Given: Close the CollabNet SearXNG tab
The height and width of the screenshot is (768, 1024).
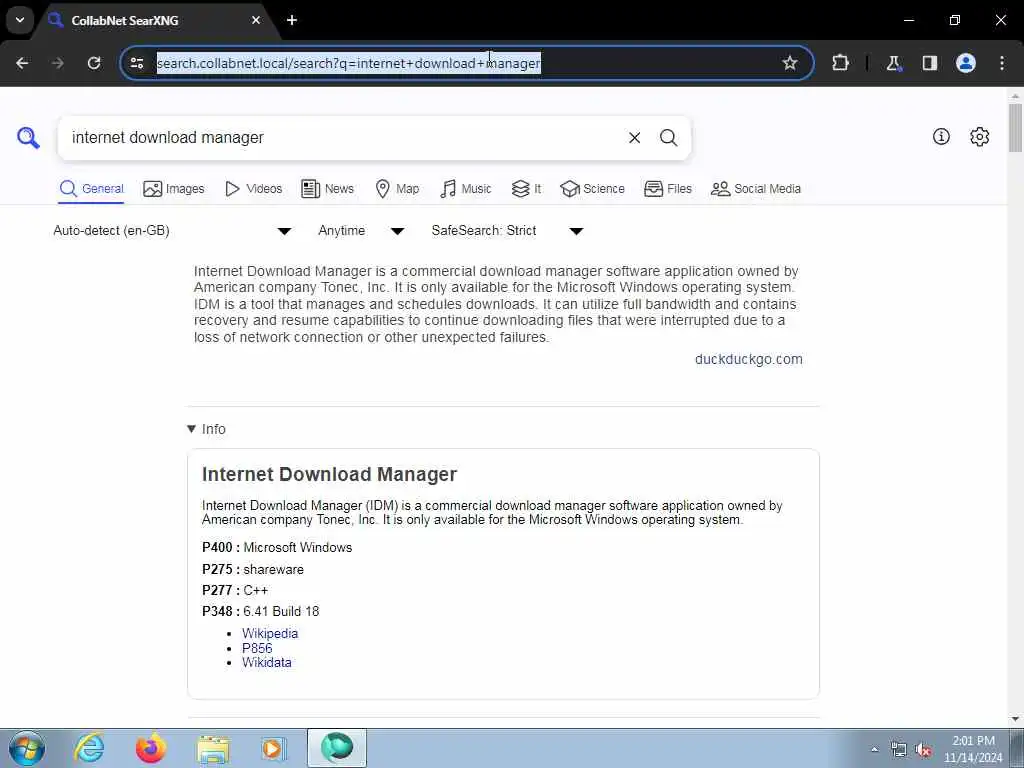Looking at the screenshot, I should [256, 20].
